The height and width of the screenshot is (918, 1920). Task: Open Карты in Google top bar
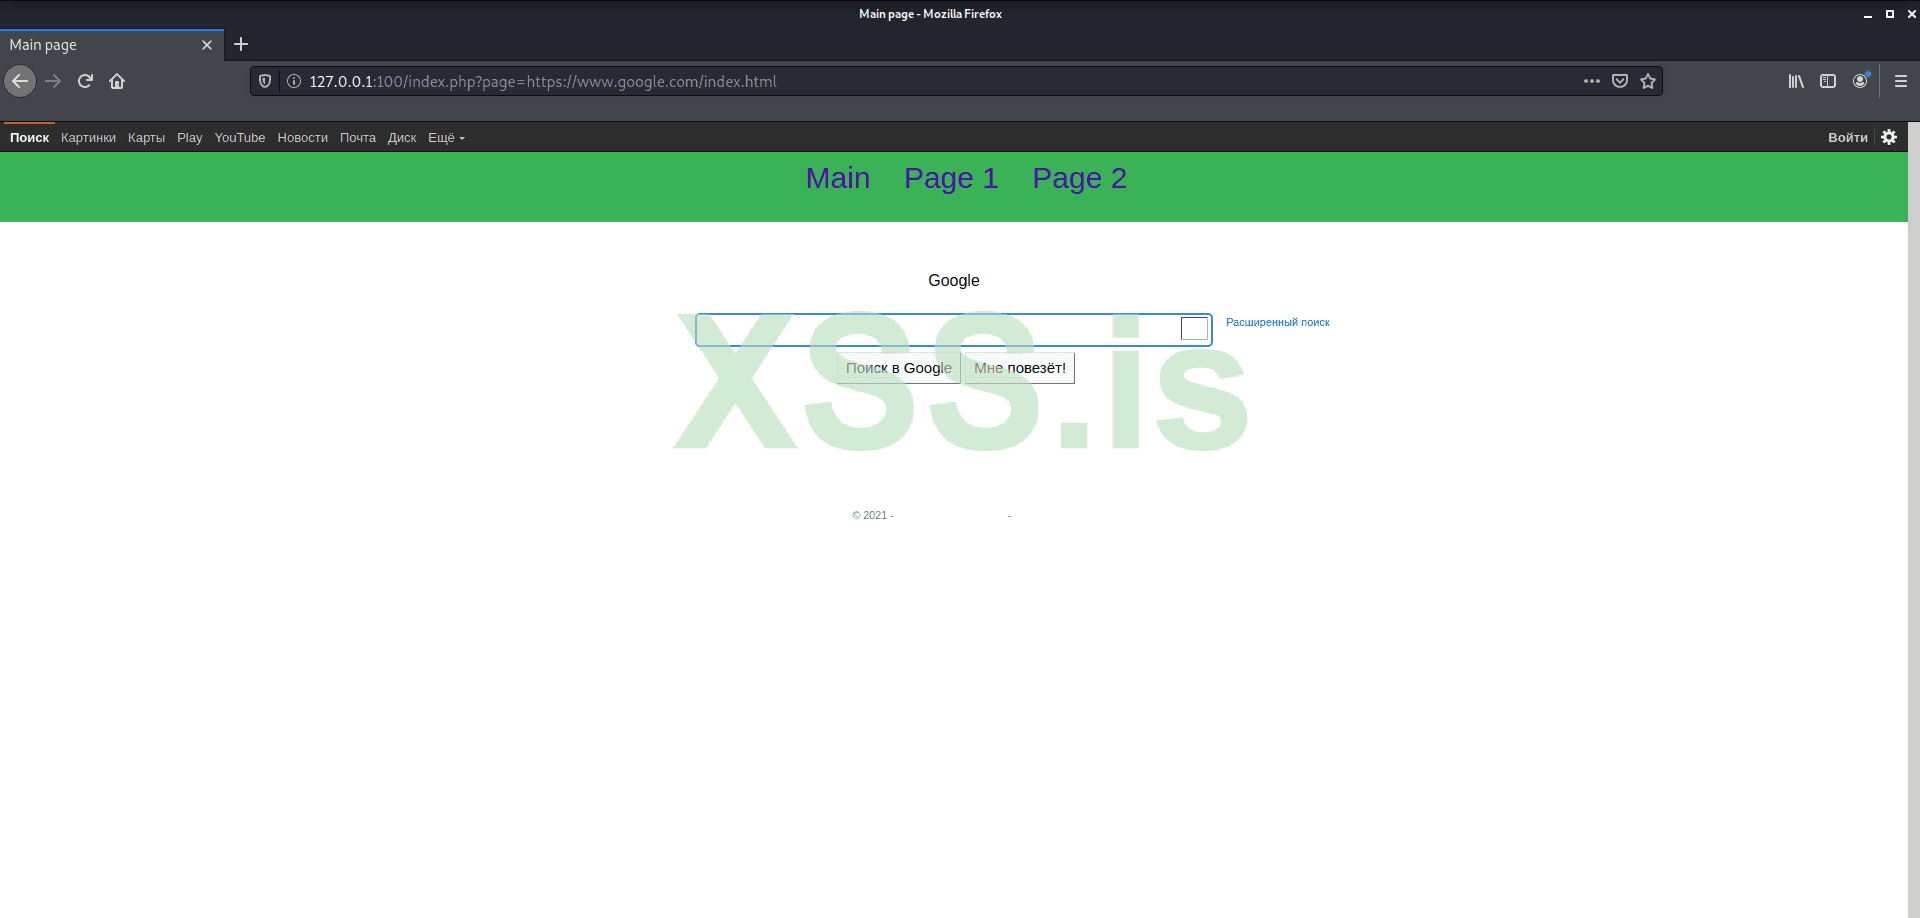click(146, 138)
